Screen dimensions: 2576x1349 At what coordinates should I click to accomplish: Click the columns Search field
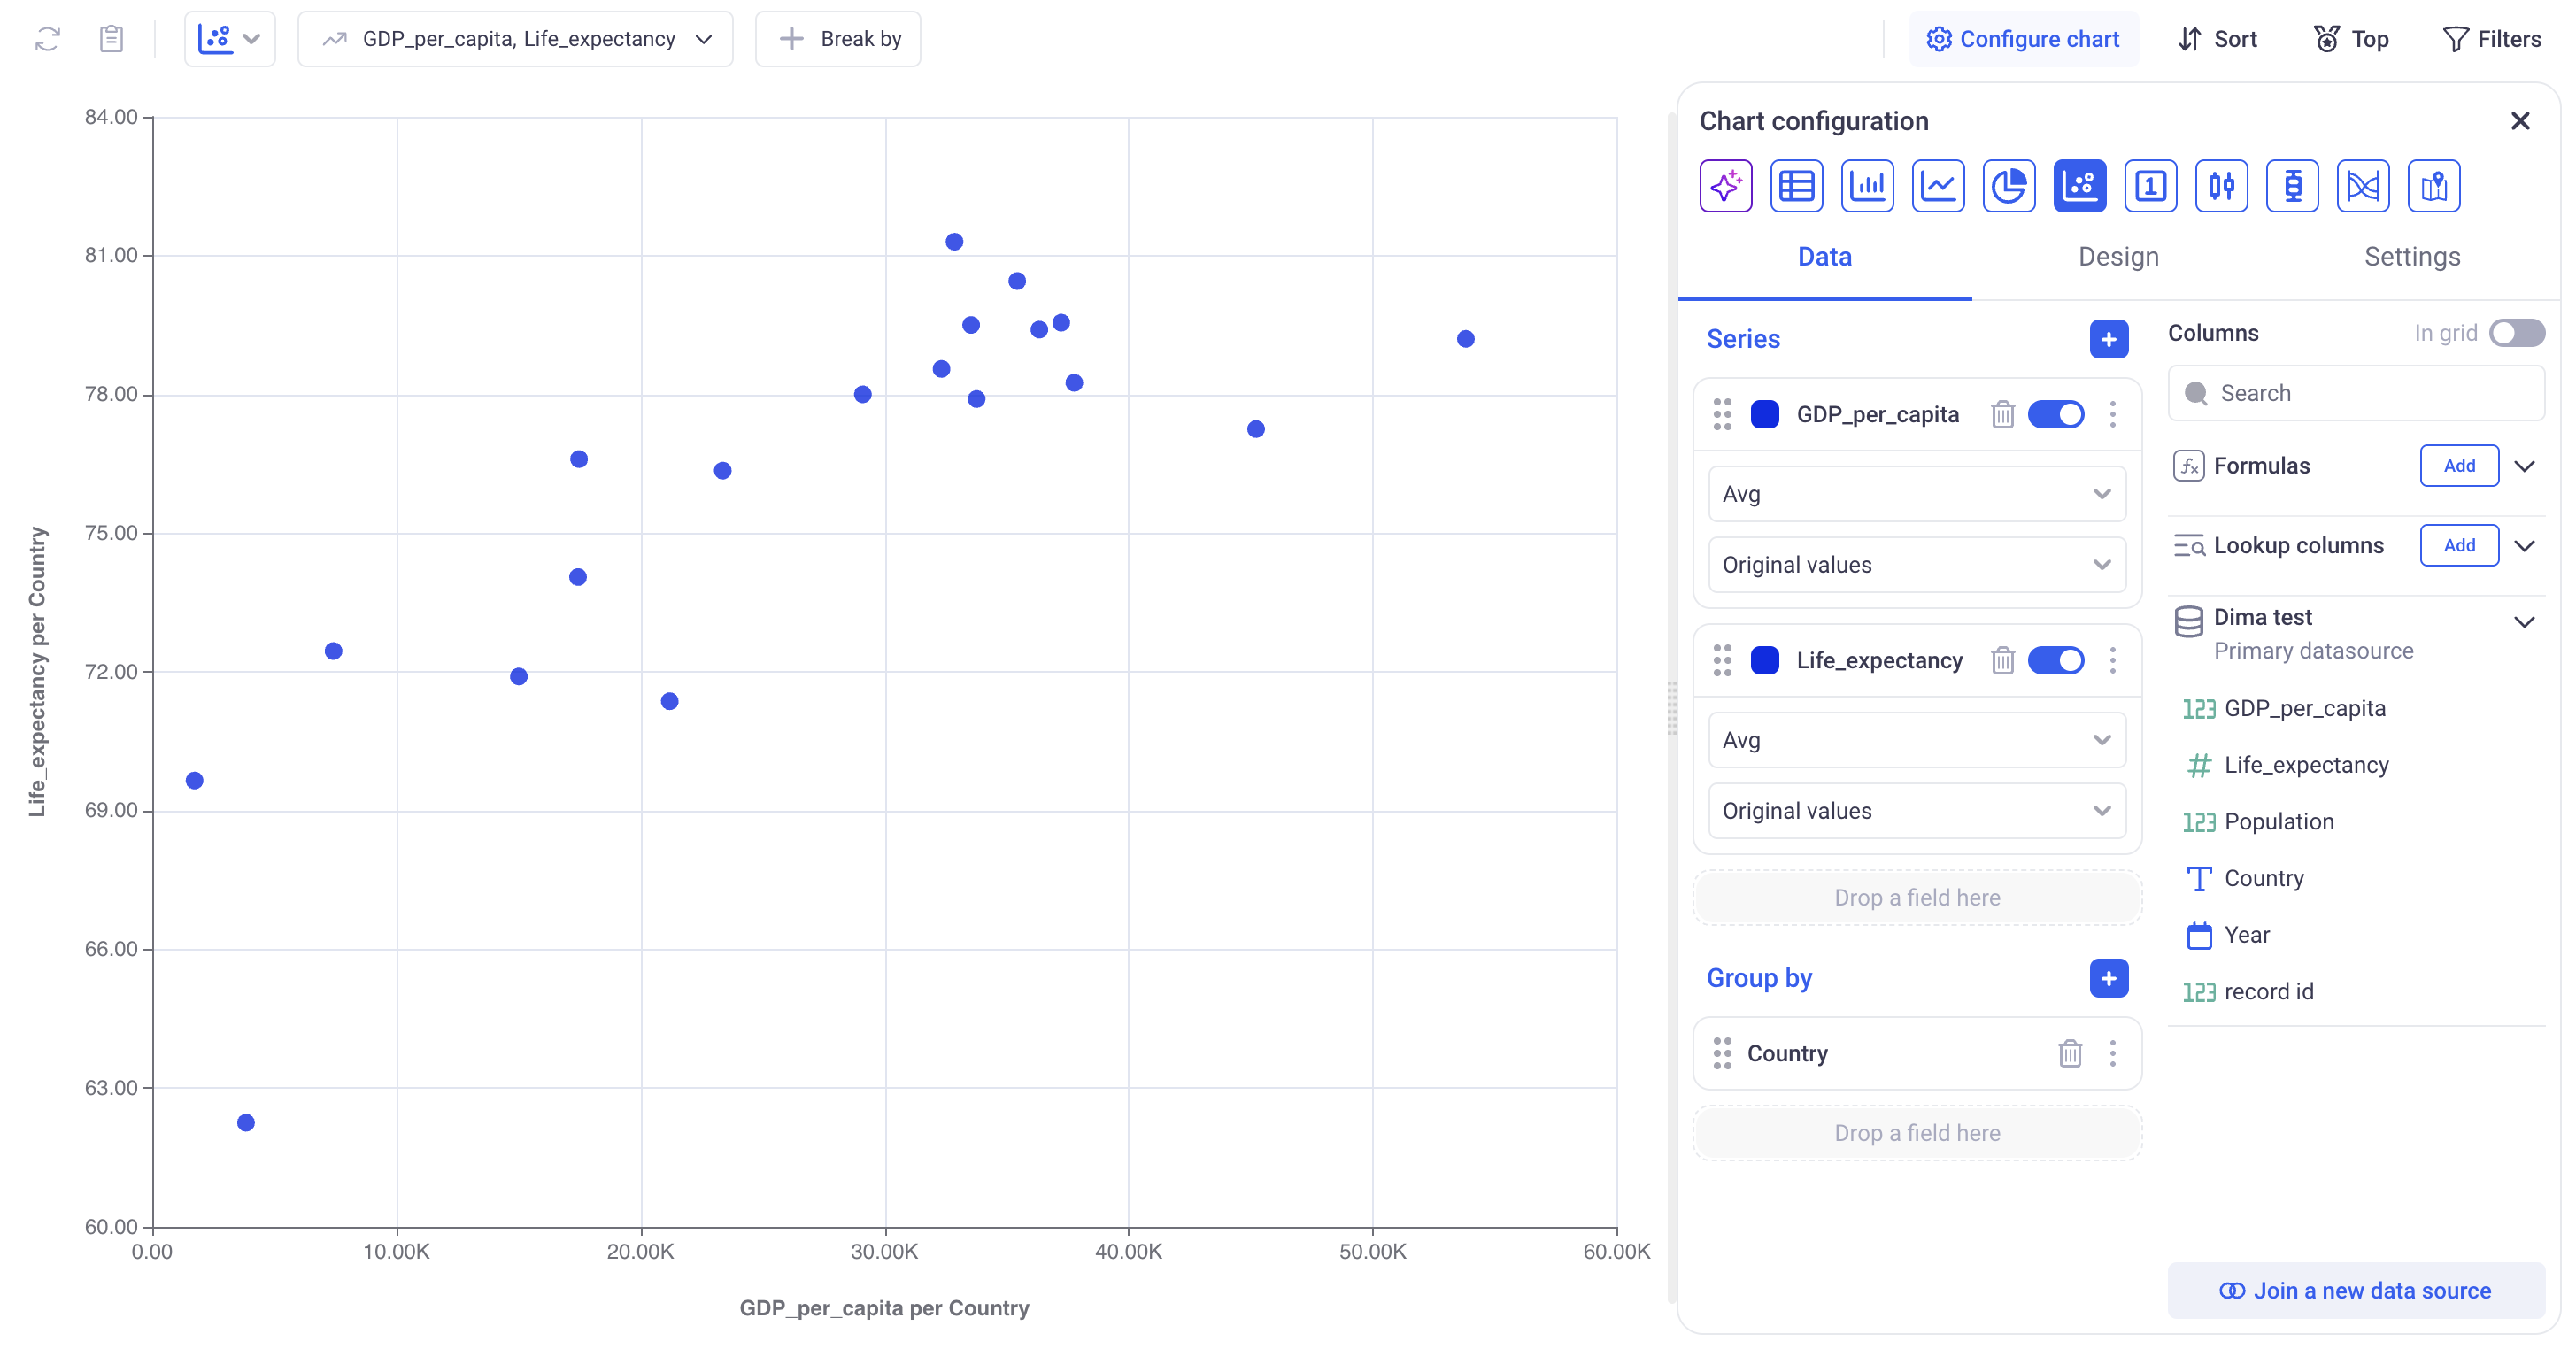click(x=2355, y=393)
